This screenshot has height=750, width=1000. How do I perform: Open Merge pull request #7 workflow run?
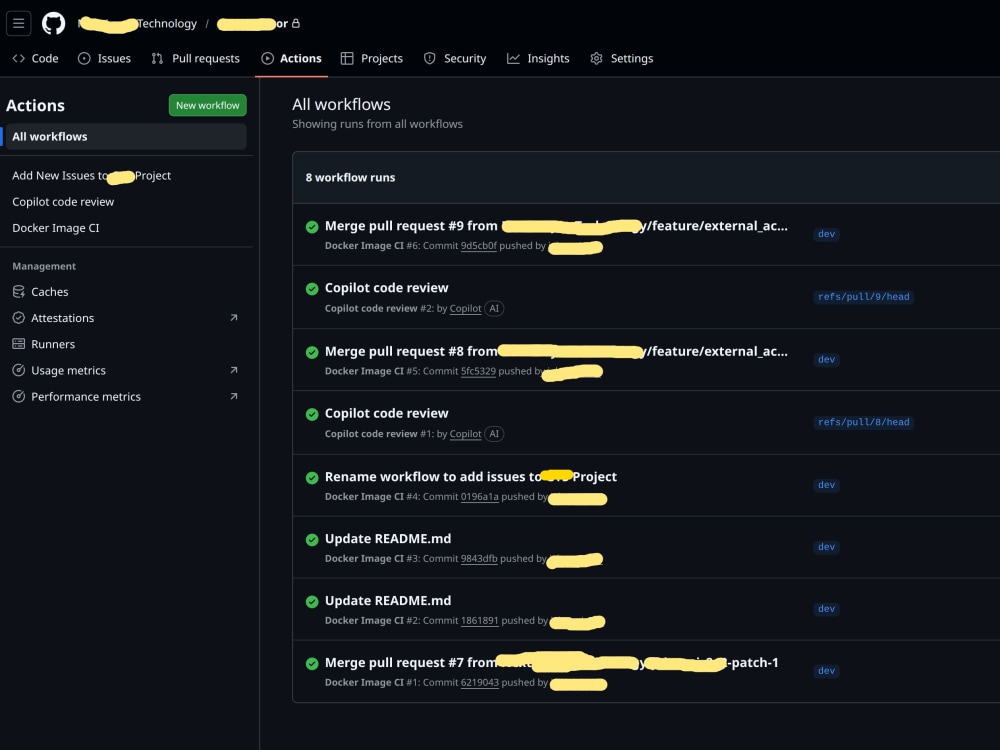(x=552, y=663)
